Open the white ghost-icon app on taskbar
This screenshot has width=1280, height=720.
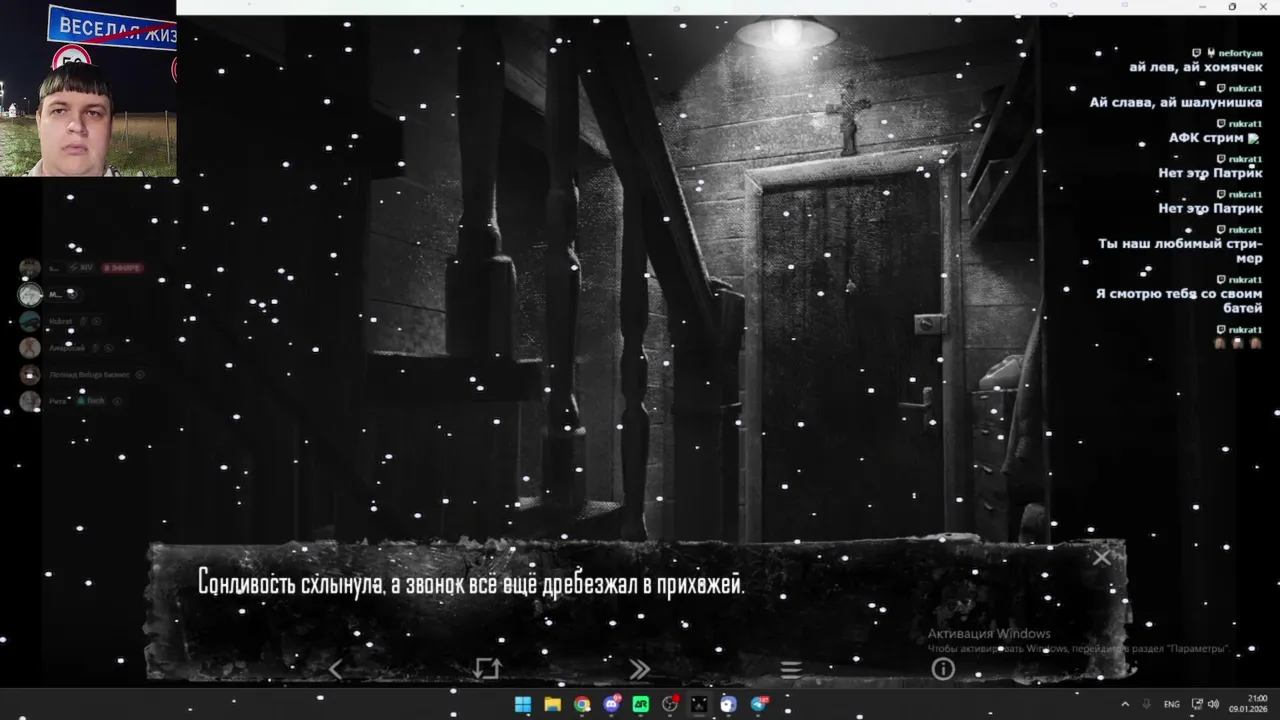(728, 704)
